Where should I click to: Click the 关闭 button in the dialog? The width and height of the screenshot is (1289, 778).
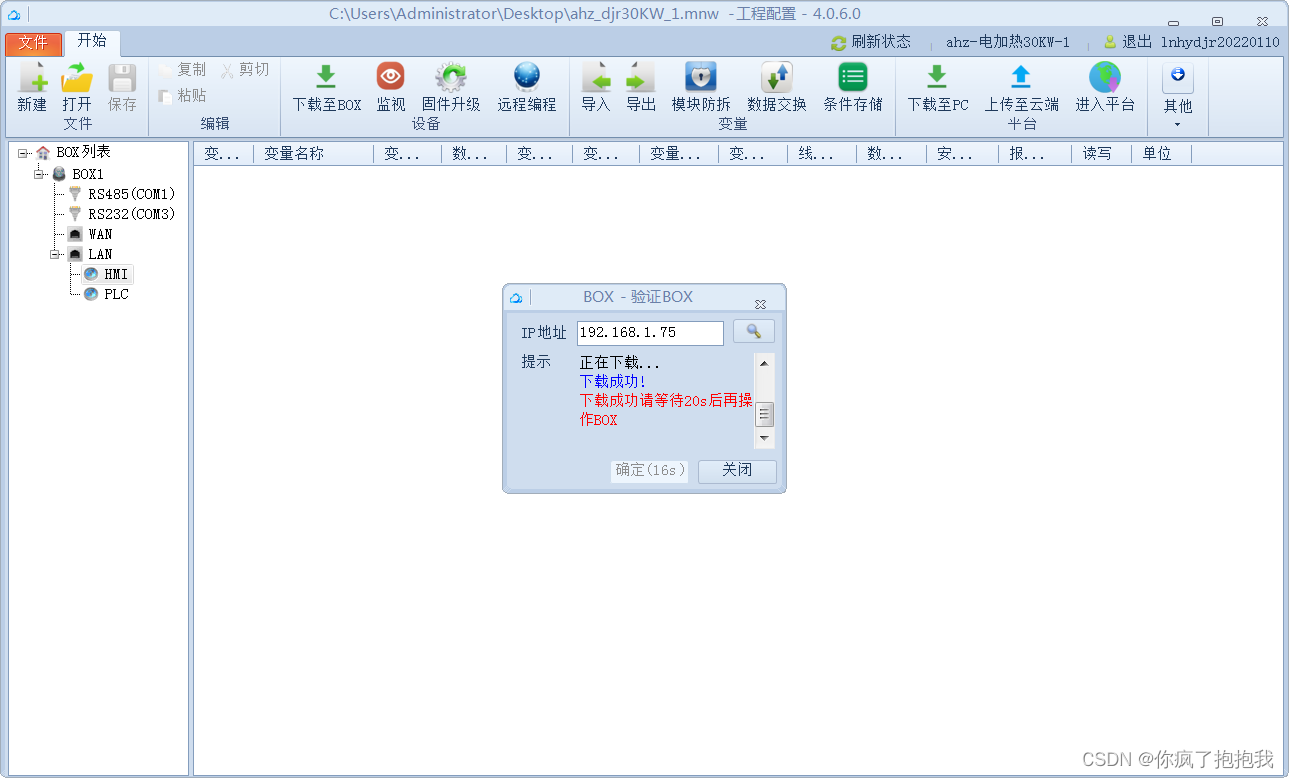(x=737, y=471)
